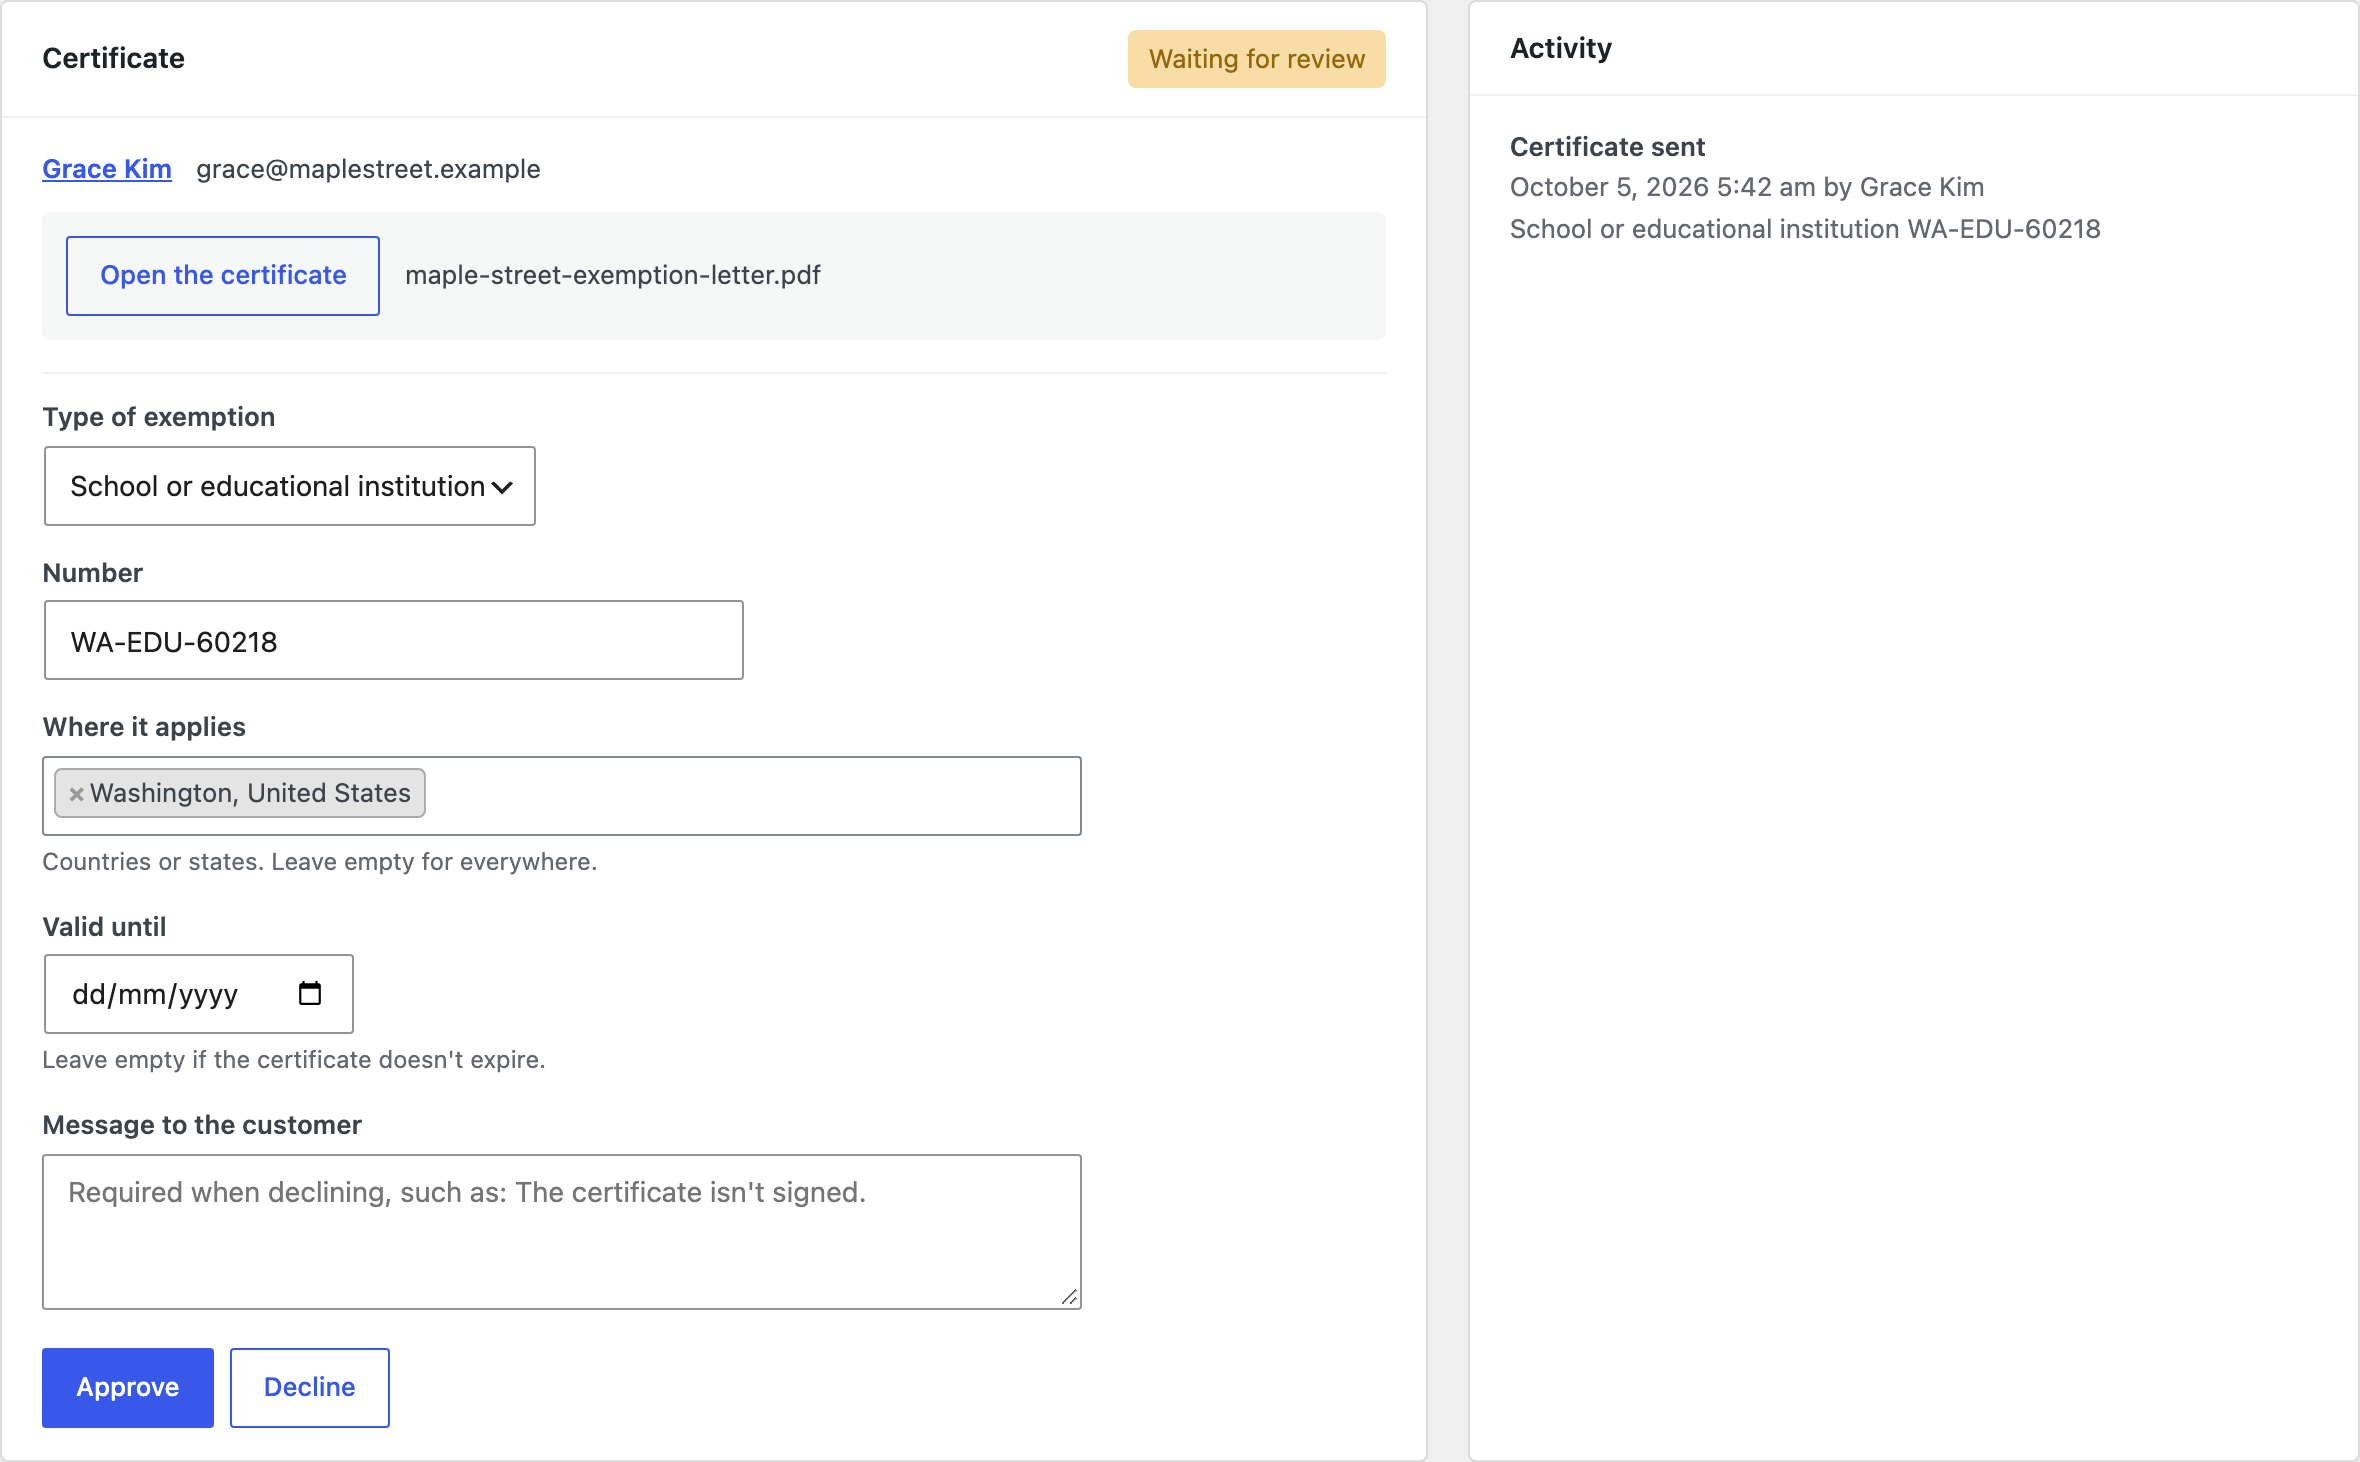Click the Type of exemption label
The width and height of the screenshot is (2360, 1462).
tap(159, 417)
